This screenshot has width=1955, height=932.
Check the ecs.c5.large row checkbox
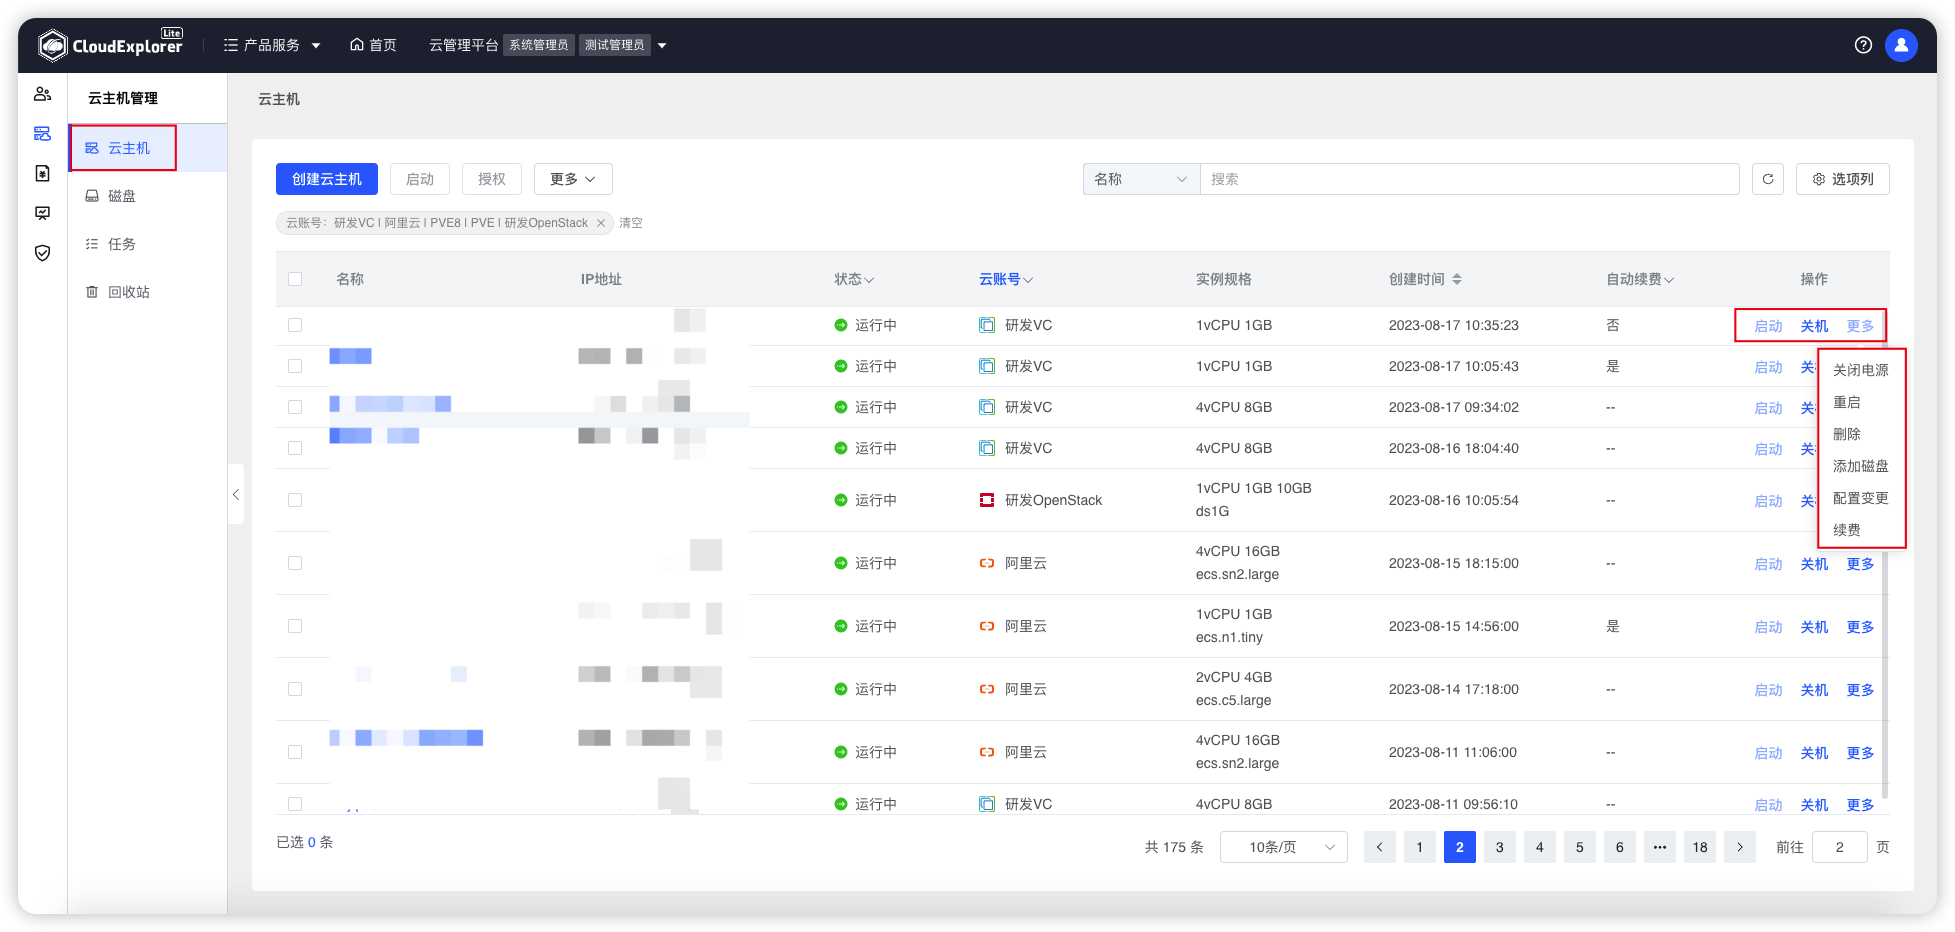pos(295,689)
